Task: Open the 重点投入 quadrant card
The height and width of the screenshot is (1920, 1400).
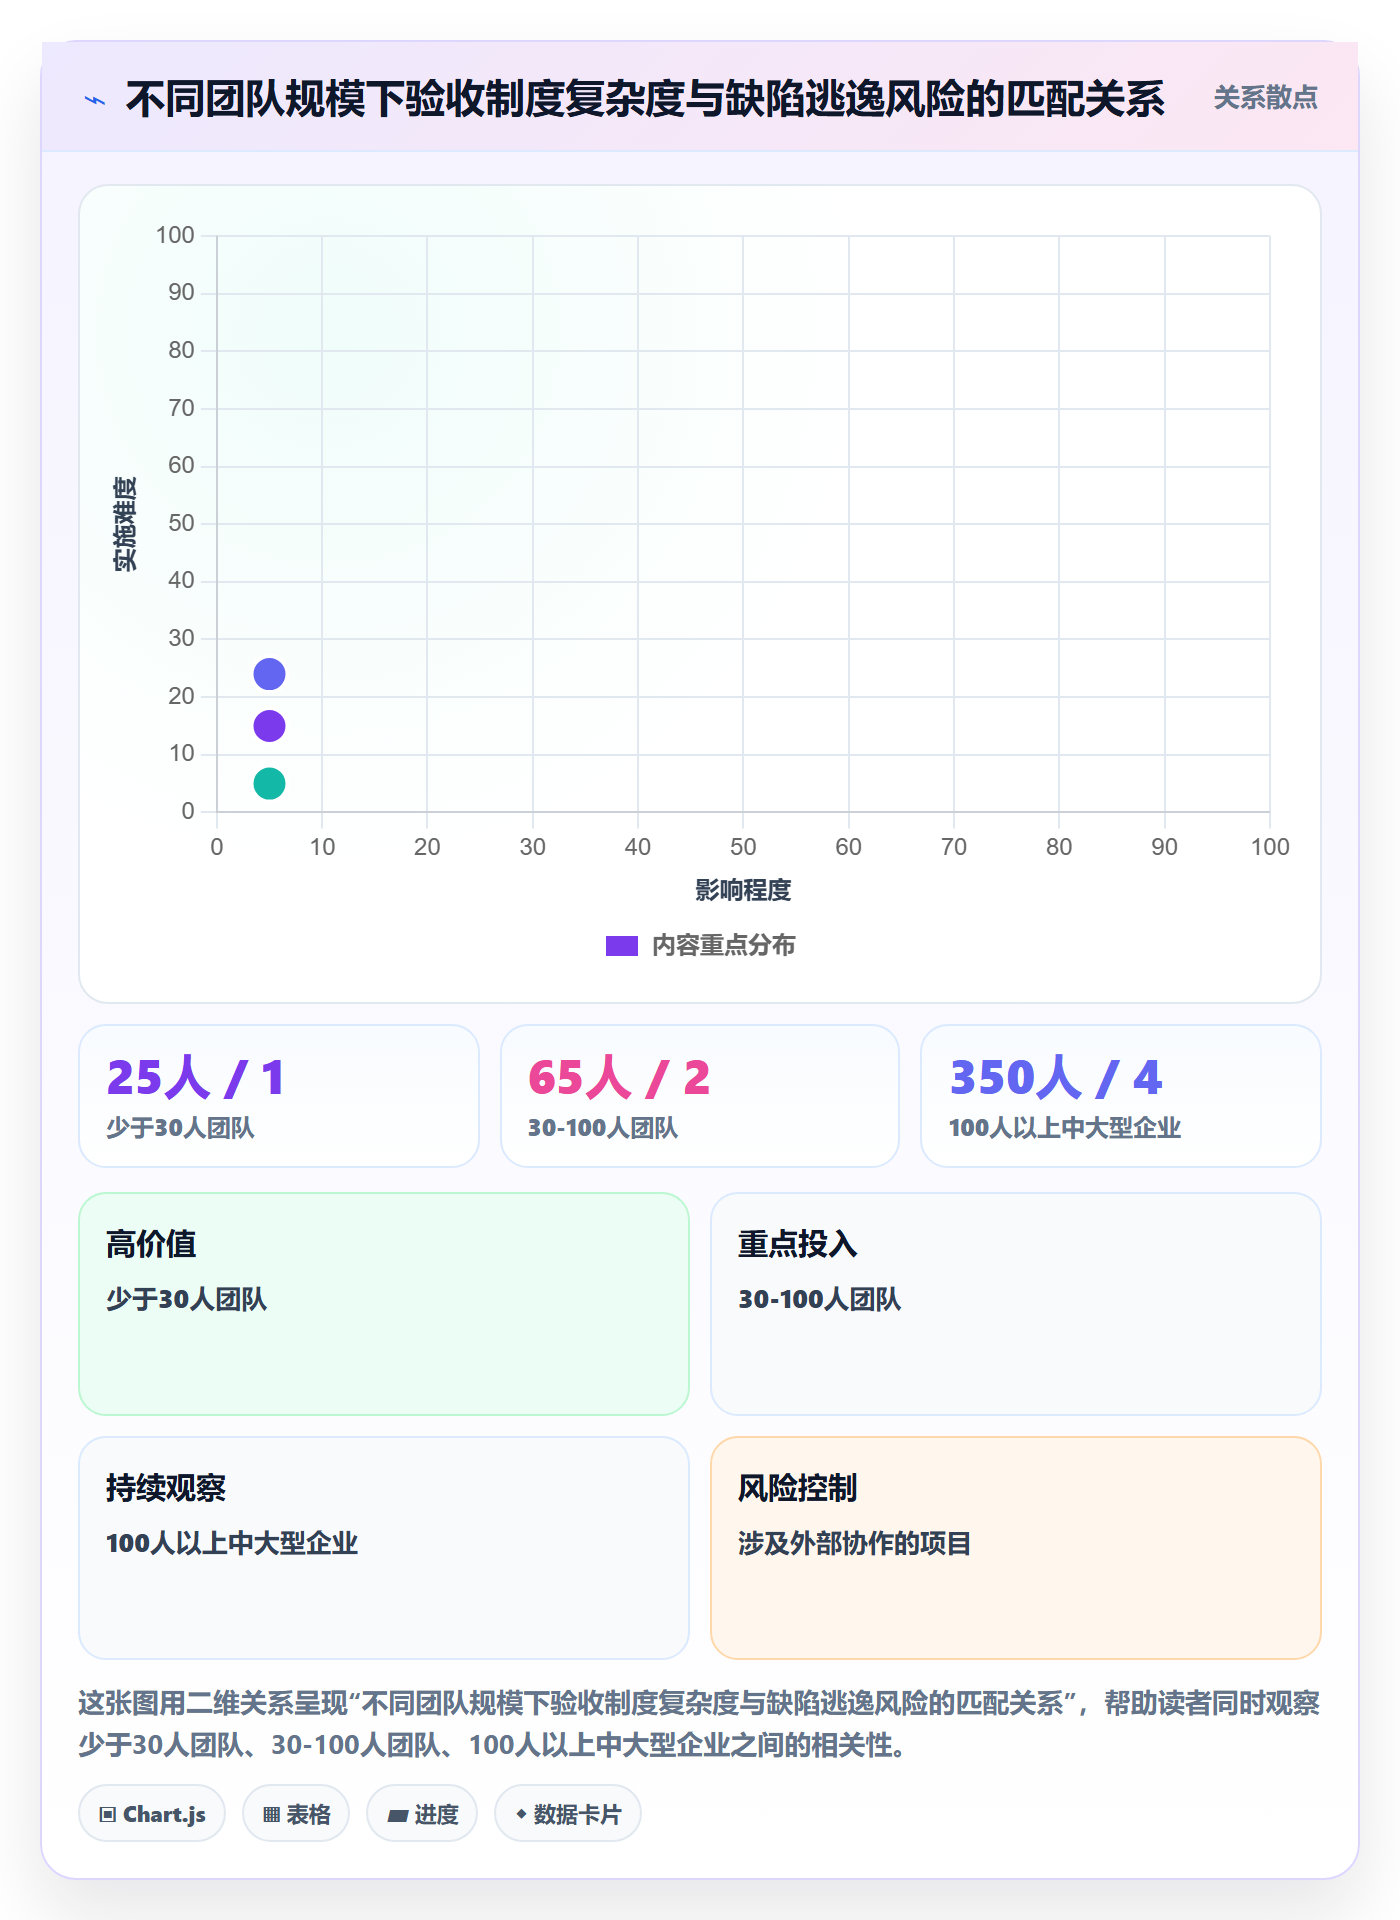Action: point(1016,1304)
